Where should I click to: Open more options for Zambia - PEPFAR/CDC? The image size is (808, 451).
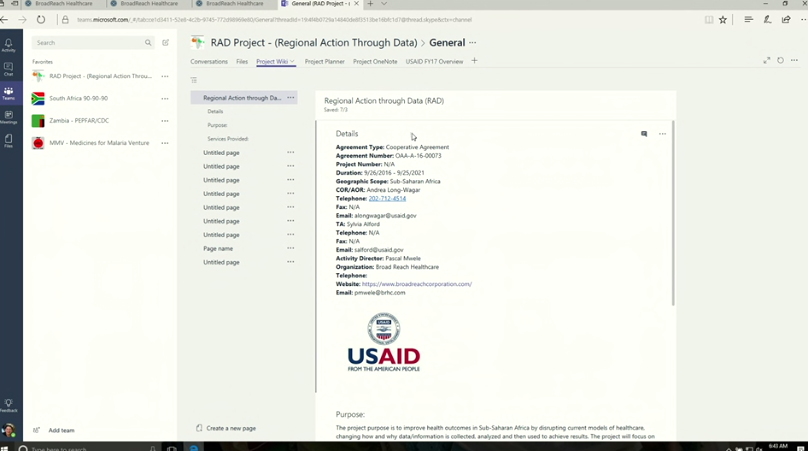pyautogui.click(x=165, y=121)
